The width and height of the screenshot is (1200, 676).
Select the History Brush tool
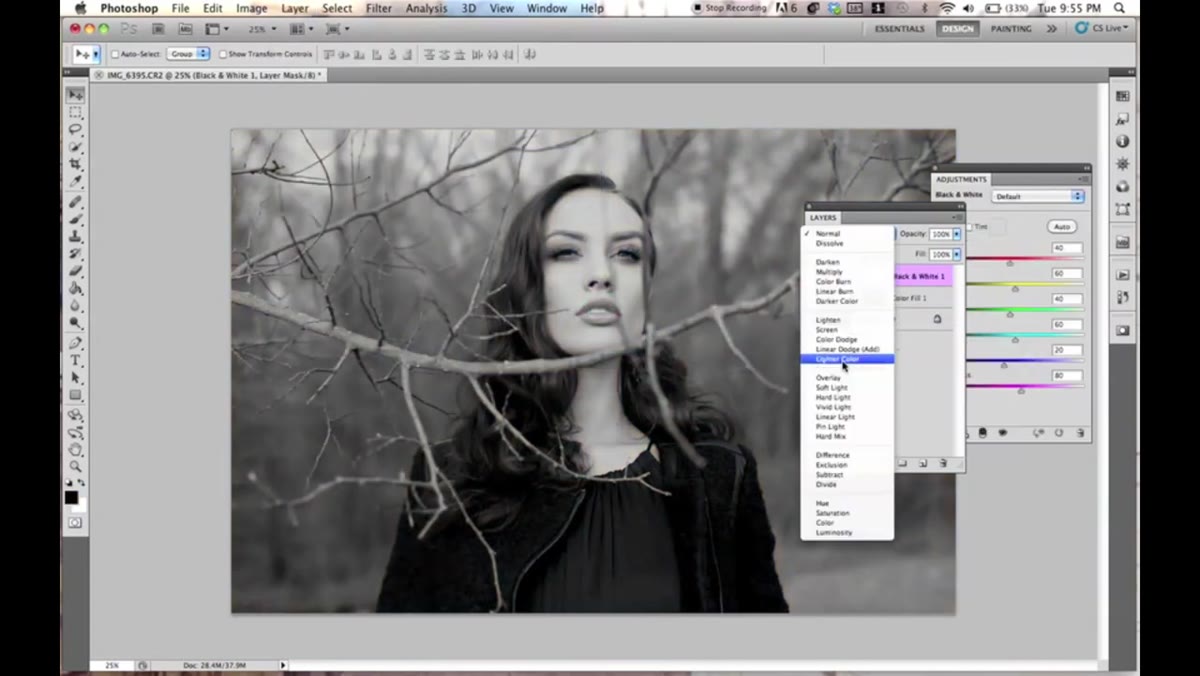76,253
